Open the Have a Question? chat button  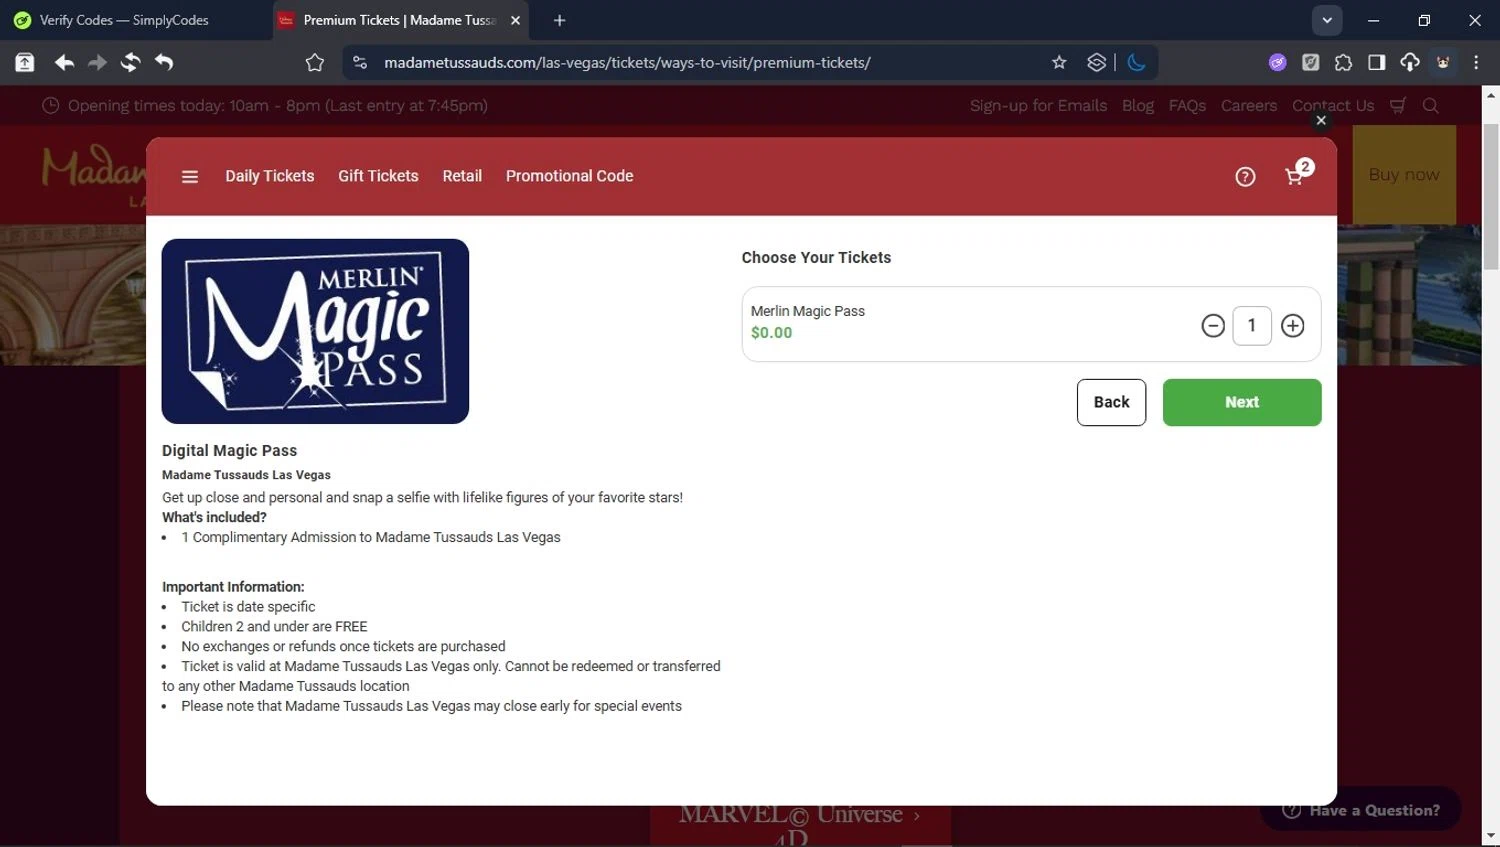coord(1361,810)
